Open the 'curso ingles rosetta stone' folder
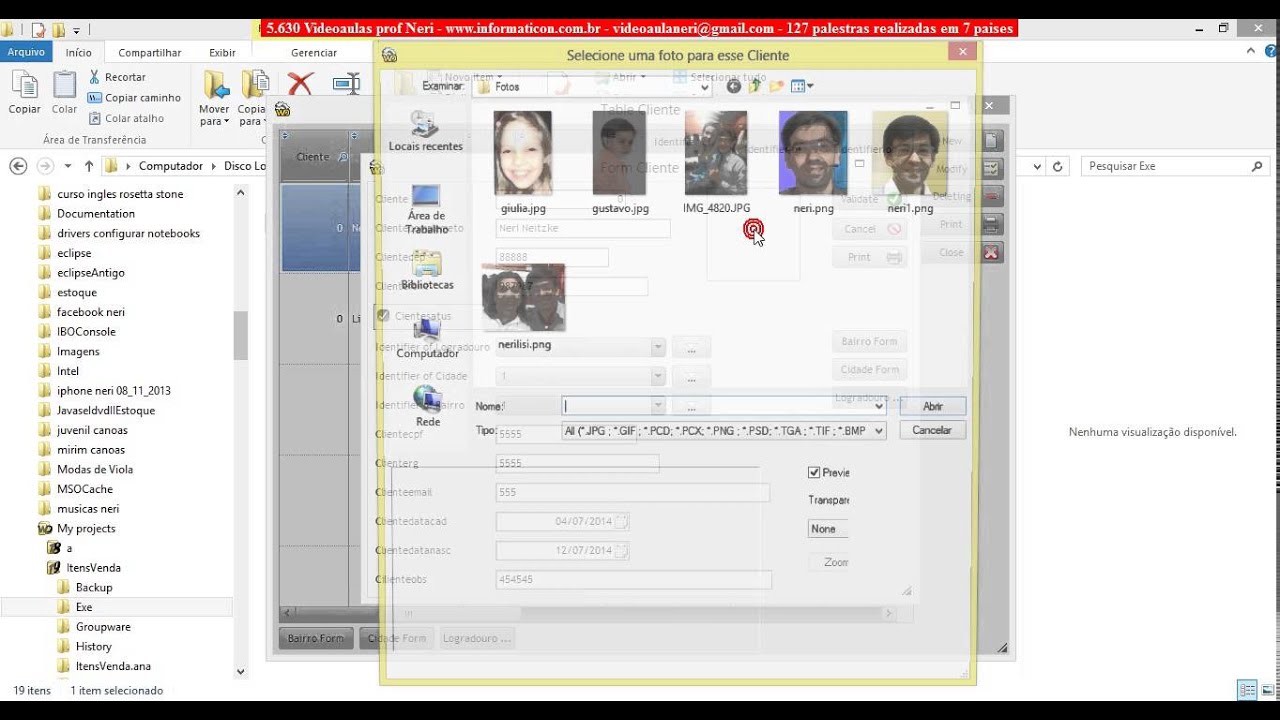 pos(120,194)
